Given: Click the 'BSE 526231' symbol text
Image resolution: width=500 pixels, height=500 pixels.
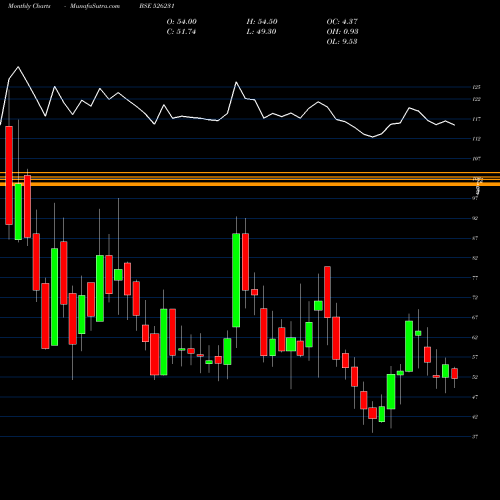Looking at the screenshot, I should (157, 6).
